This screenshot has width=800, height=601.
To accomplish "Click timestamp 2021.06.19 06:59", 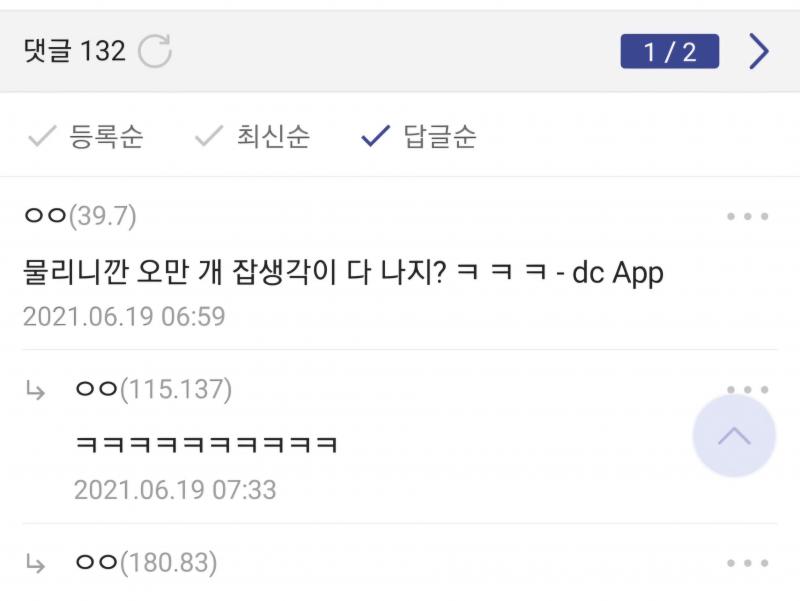I will (124, 316).
